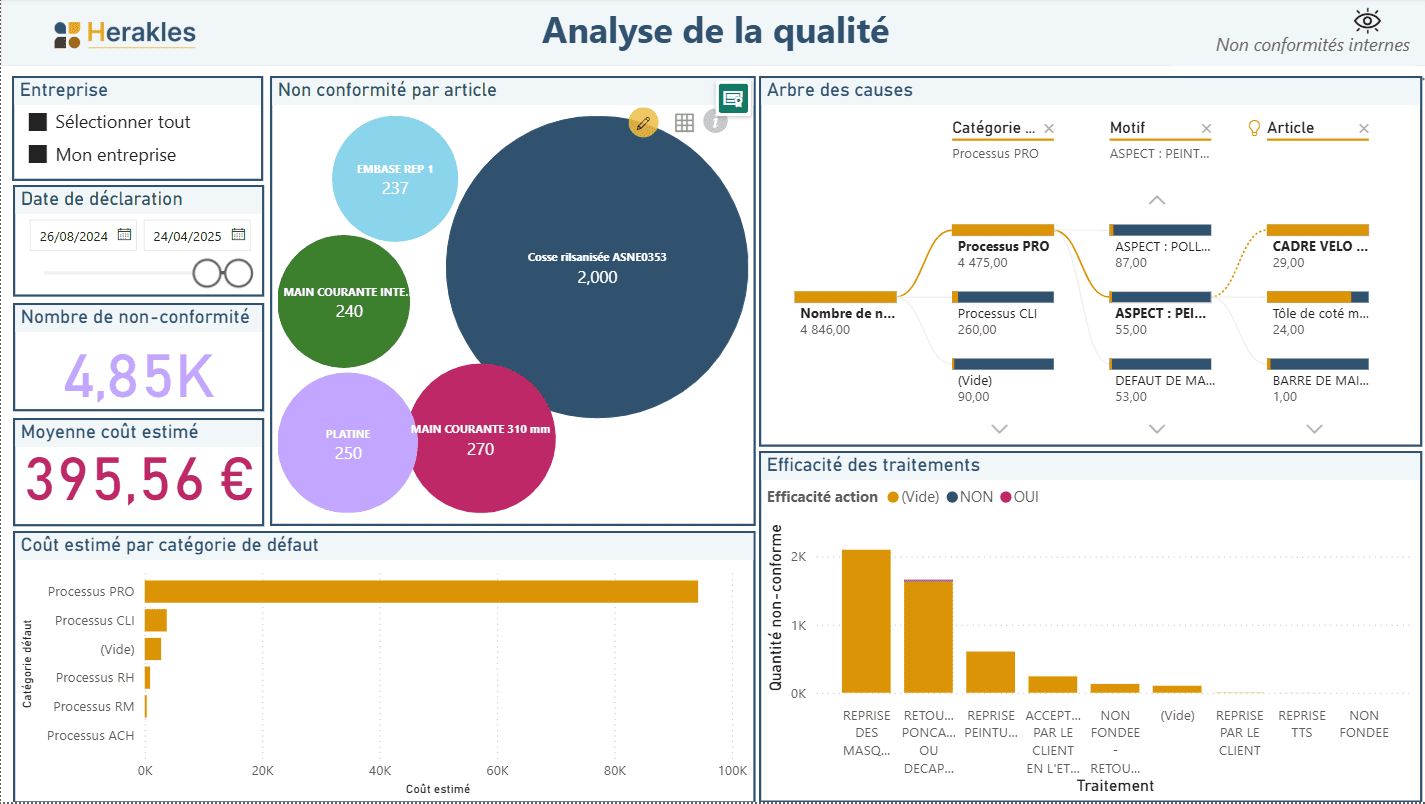Click the AI lightbulb icon next to Article
The height and width of the screenshot is (804, 1425).
coord(1253,127)
